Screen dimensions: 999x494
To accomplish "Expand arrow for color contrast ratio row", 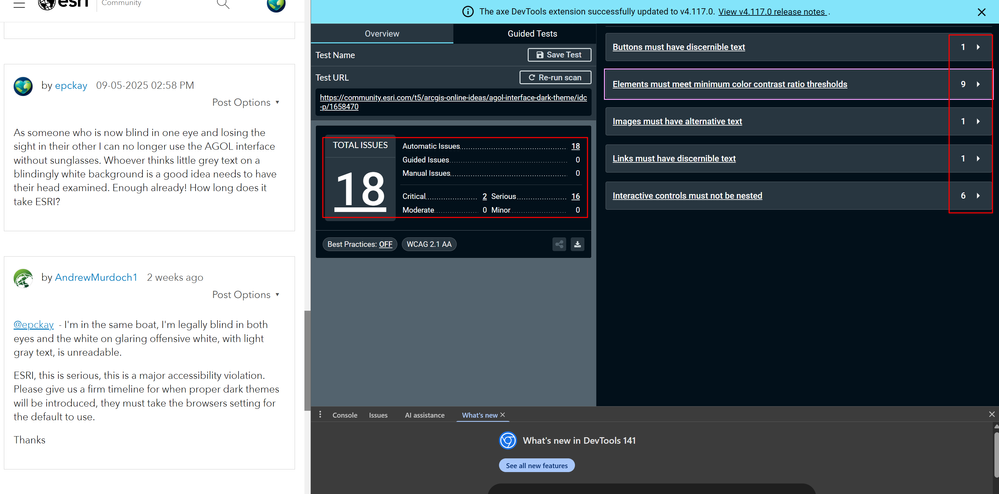I will tap(978, 84).
